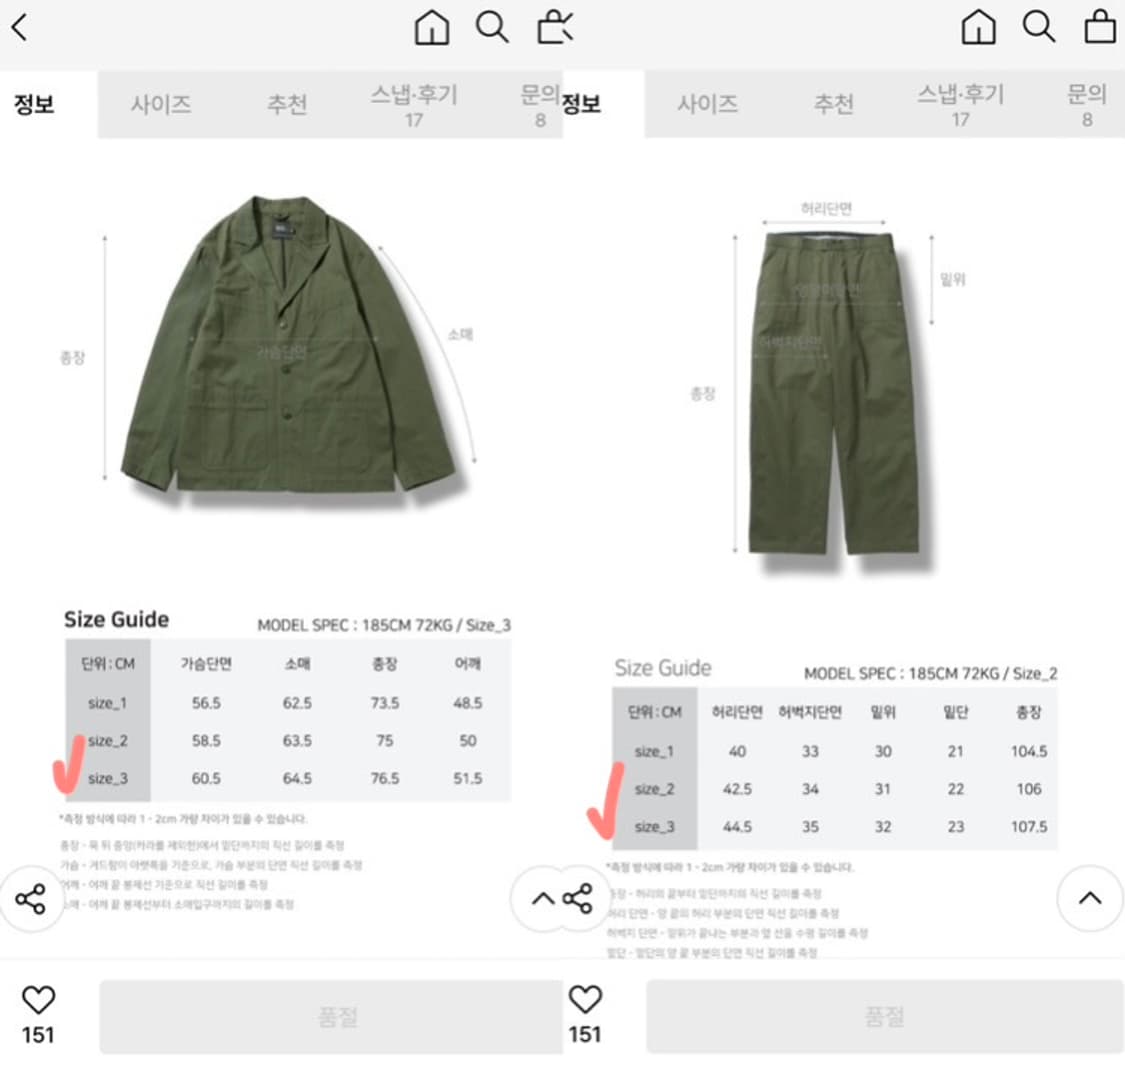Tap the back arrow icon
Viewport: 1125px width, 1070px height.
19,27
